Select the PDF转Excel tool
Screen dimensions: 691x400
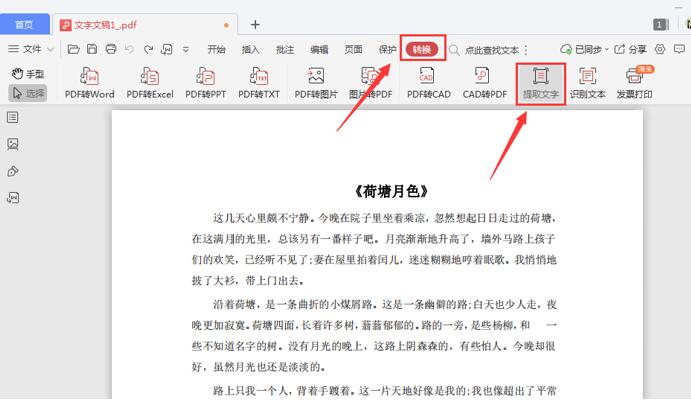150,83
